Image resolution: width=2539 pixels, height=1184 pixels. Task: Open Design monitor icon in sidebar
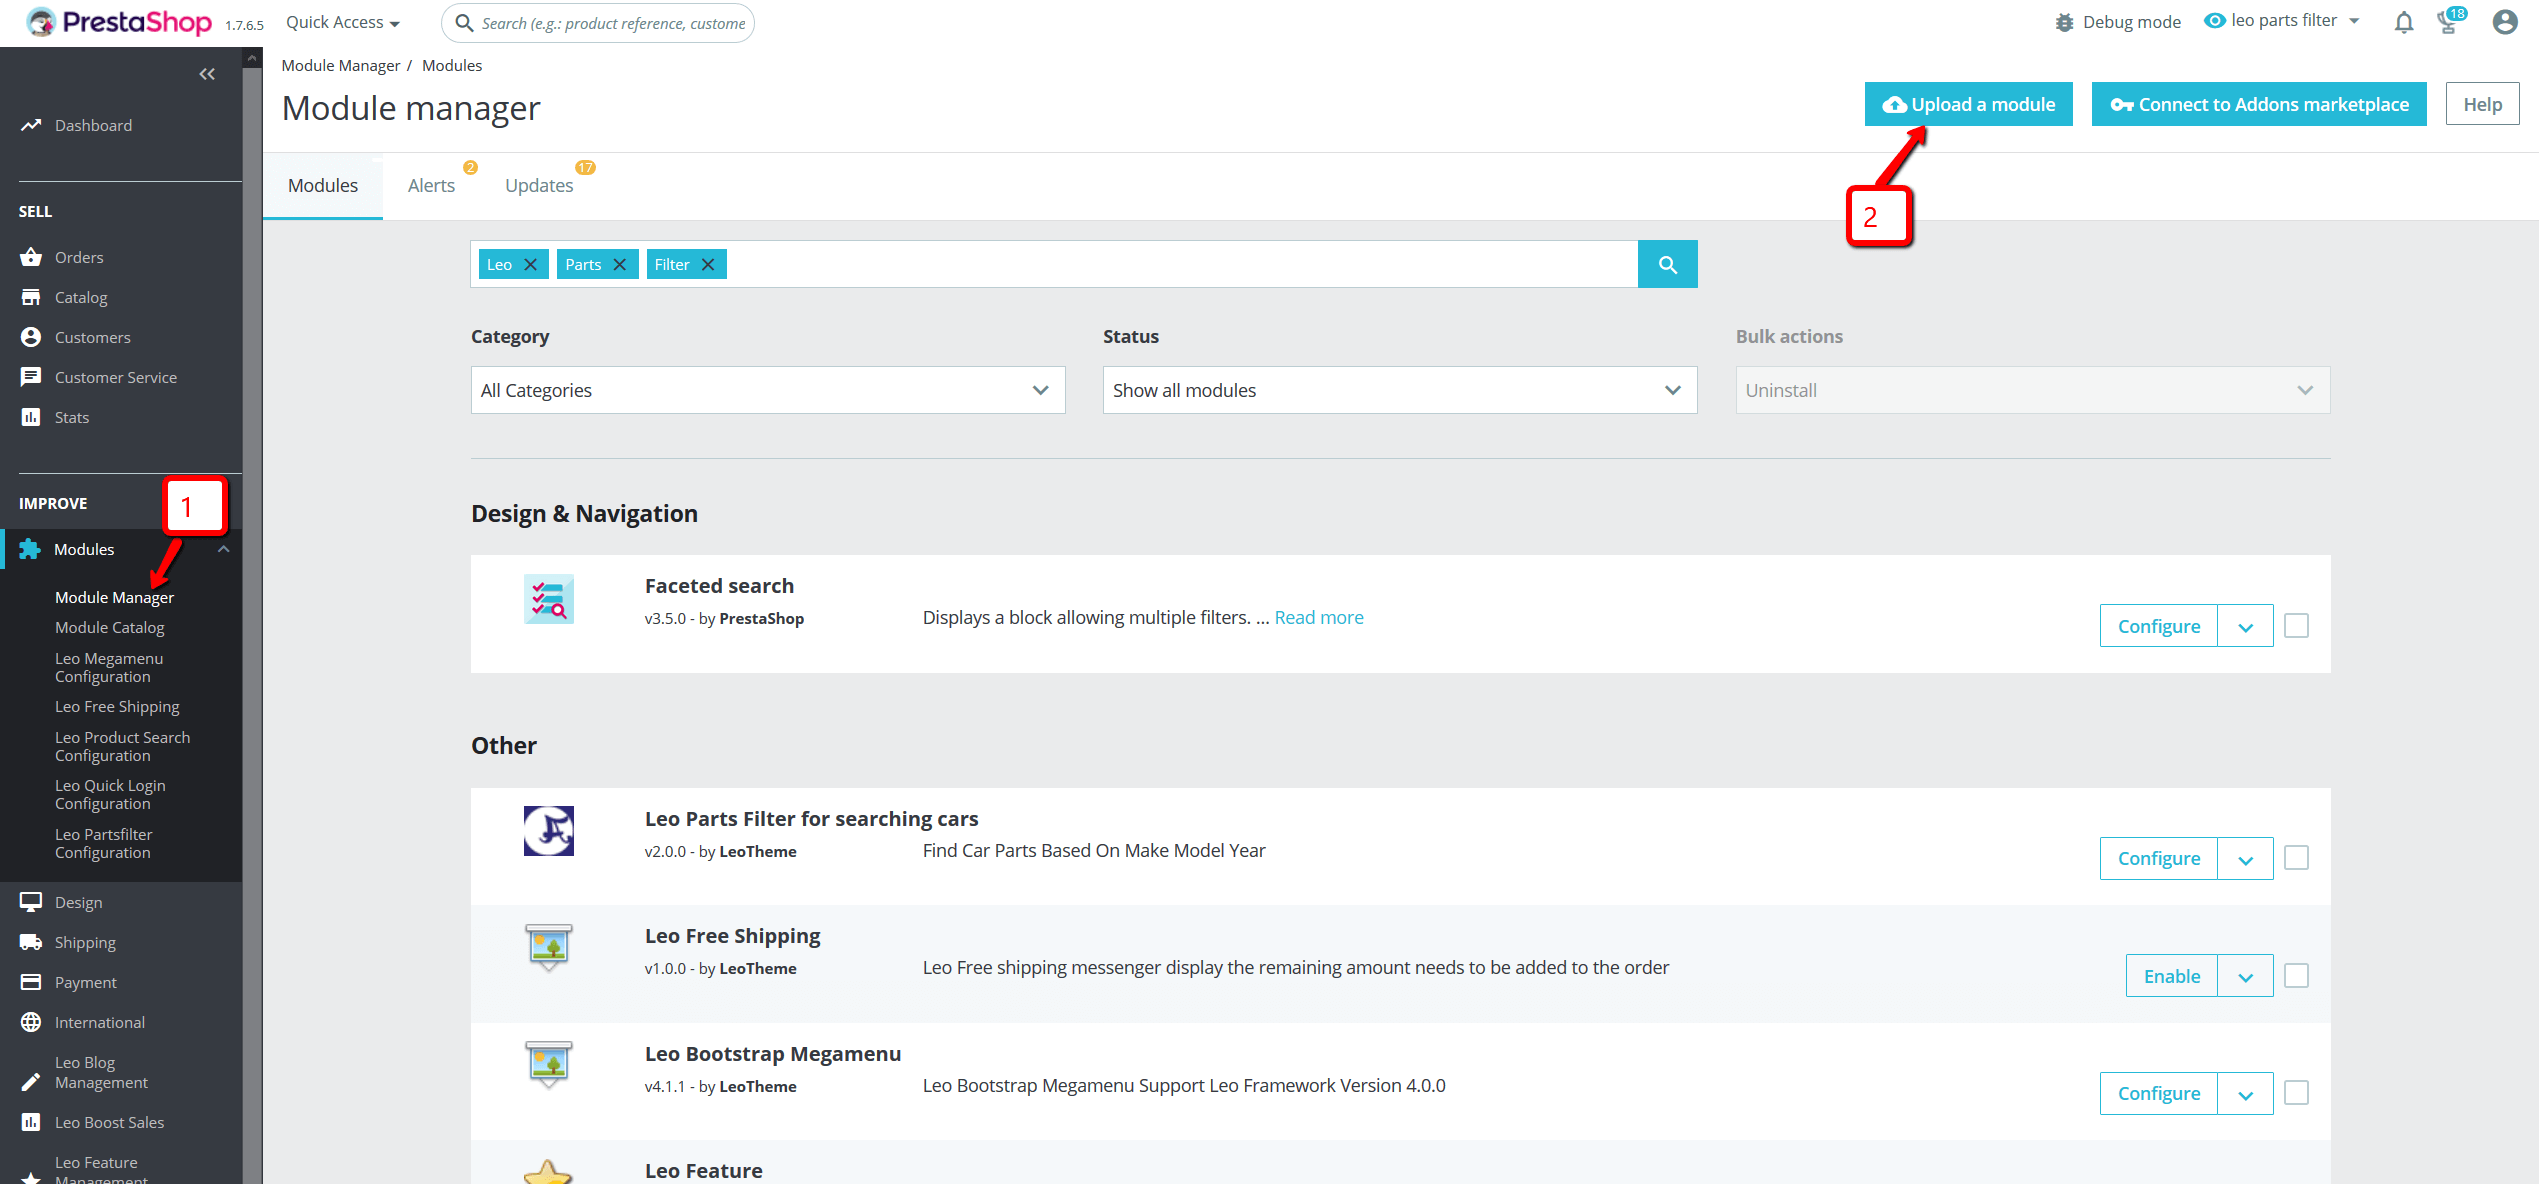(31, 902)
